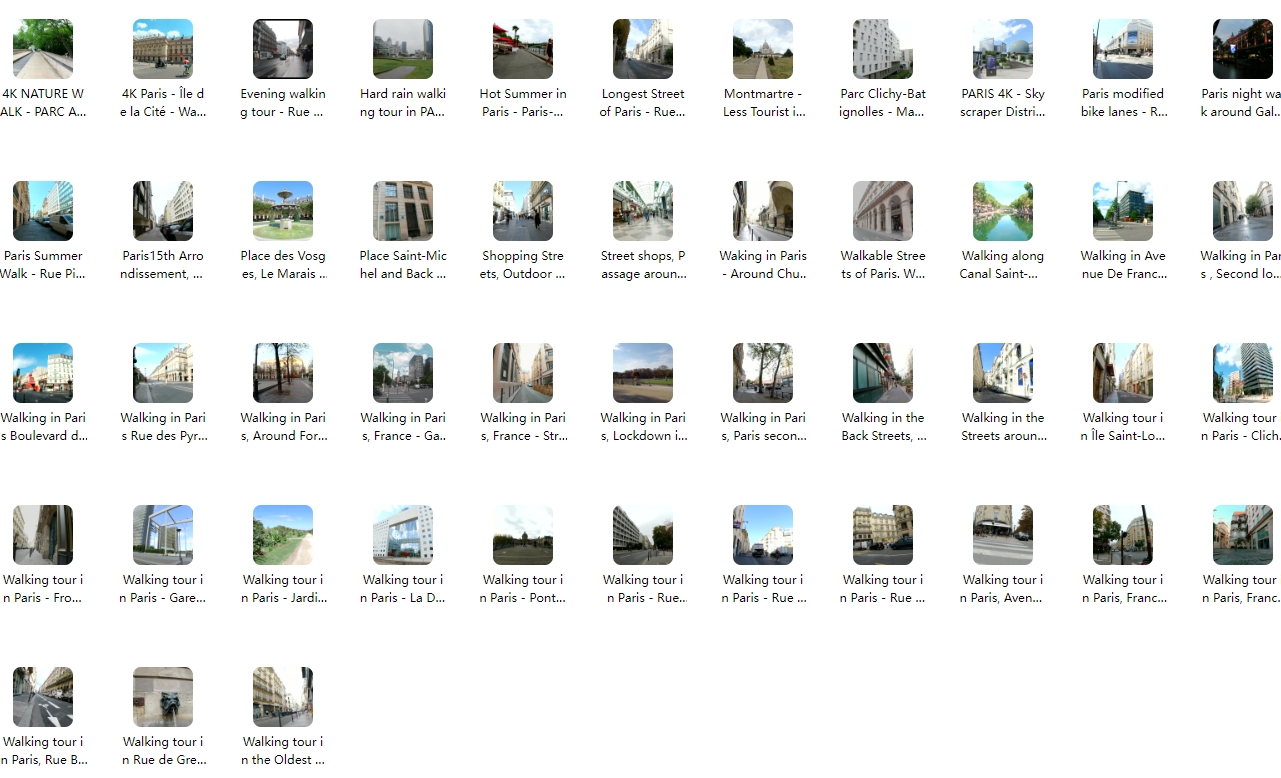
Task: Click the 'Walking in Avenue De Franc...' label
Action: coord(1123,265)
